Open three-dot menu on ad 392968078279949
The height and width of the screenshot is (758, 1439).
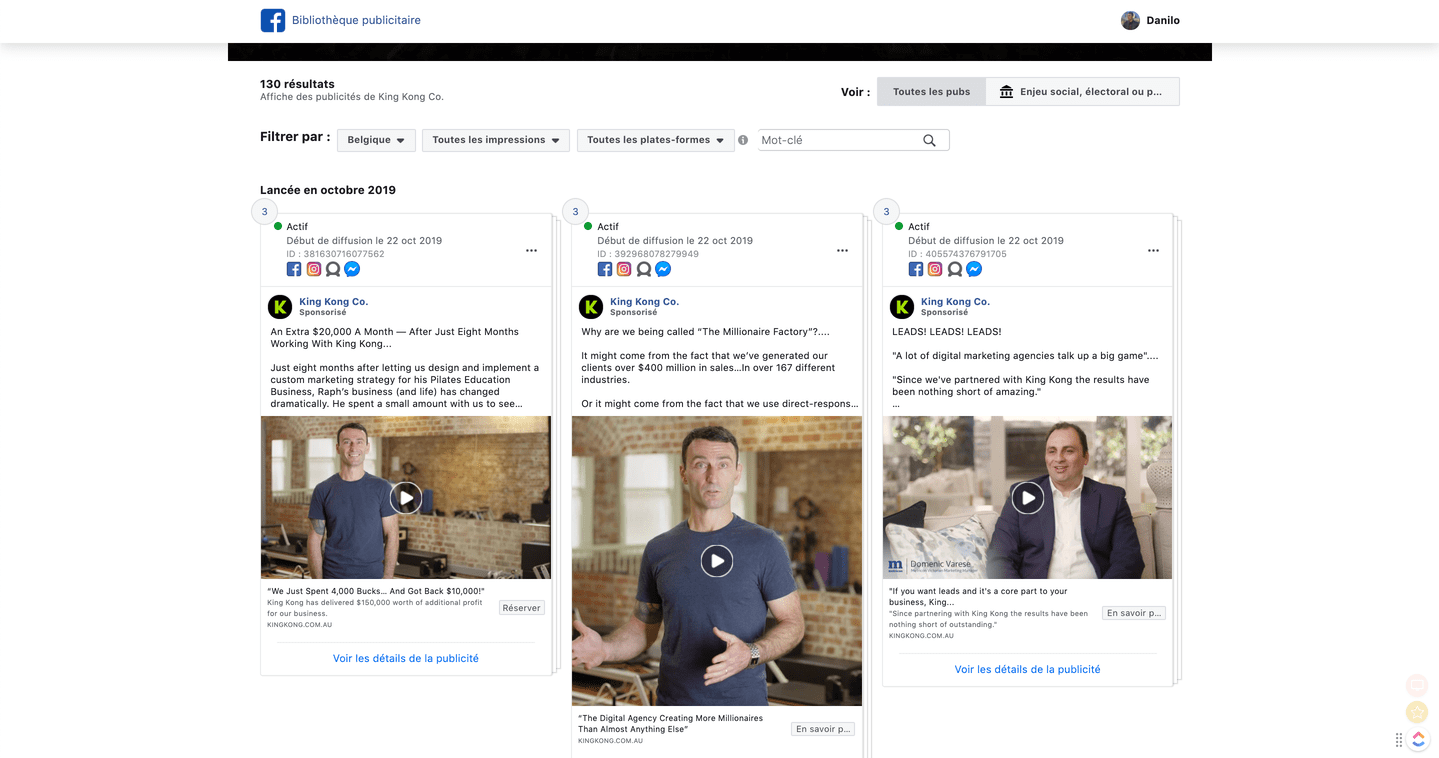843,251
